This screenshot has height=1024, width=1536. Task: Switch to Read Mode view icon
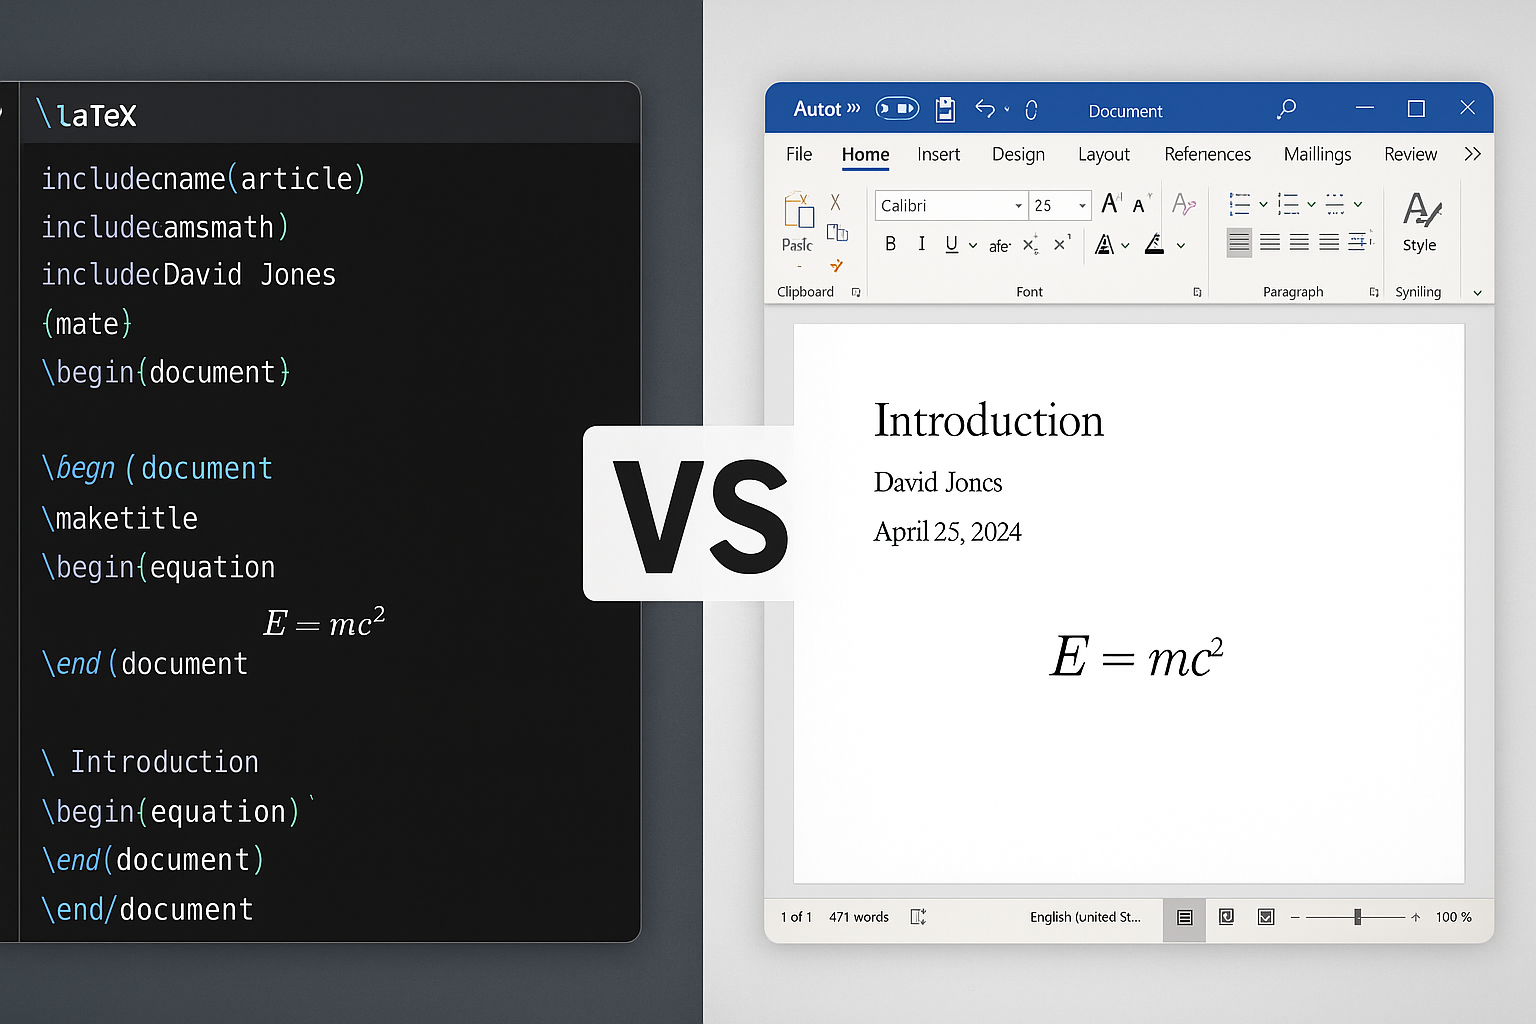[x=1226, y=917]
